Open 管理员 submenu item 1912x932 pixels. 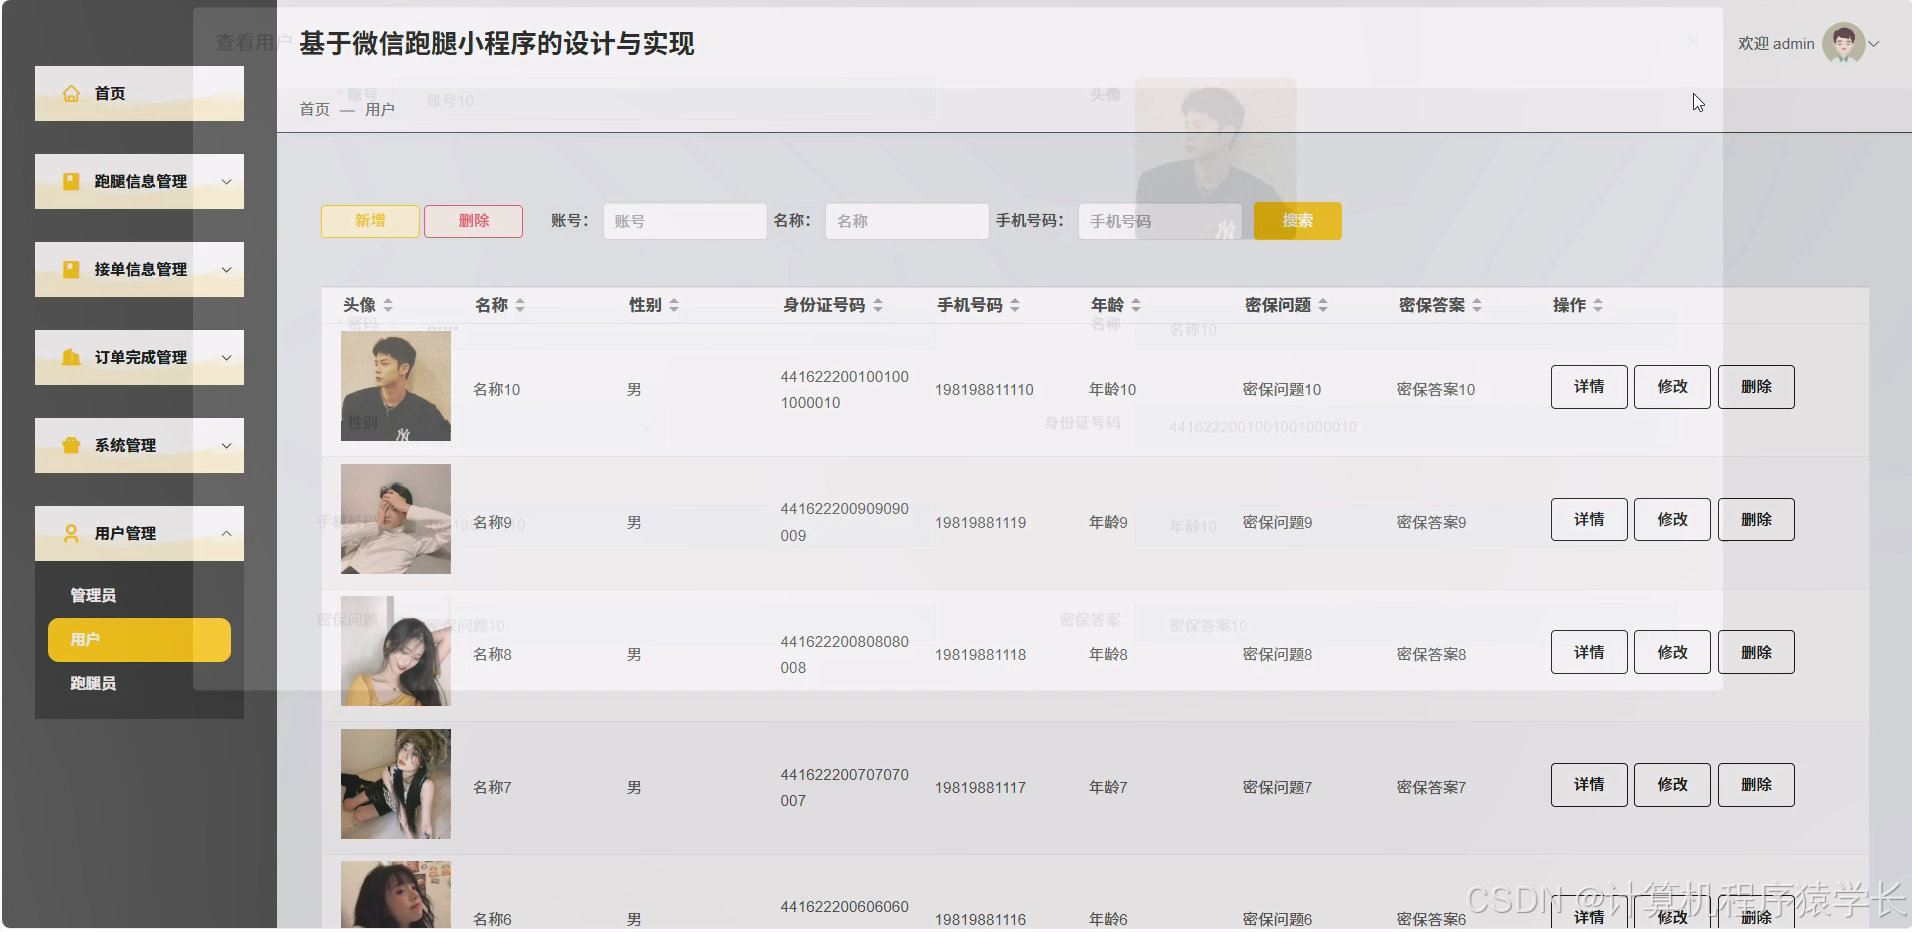(139, 595)
